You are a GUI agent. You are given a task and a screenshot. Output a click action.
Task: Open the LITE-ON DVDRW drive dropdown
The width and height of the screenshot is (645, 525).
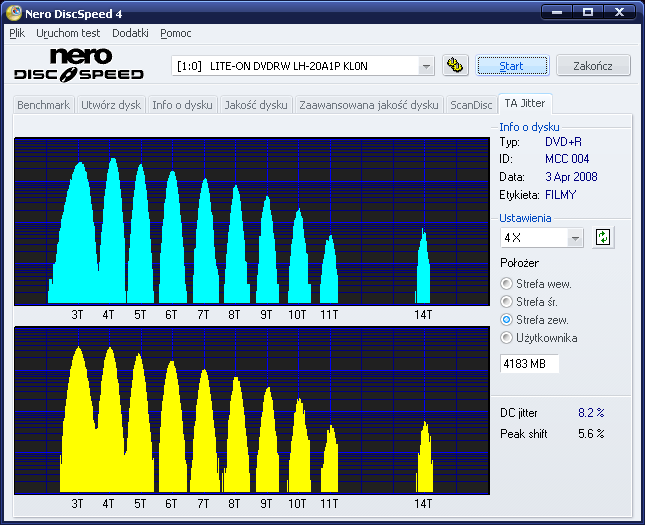coord(427,66)
